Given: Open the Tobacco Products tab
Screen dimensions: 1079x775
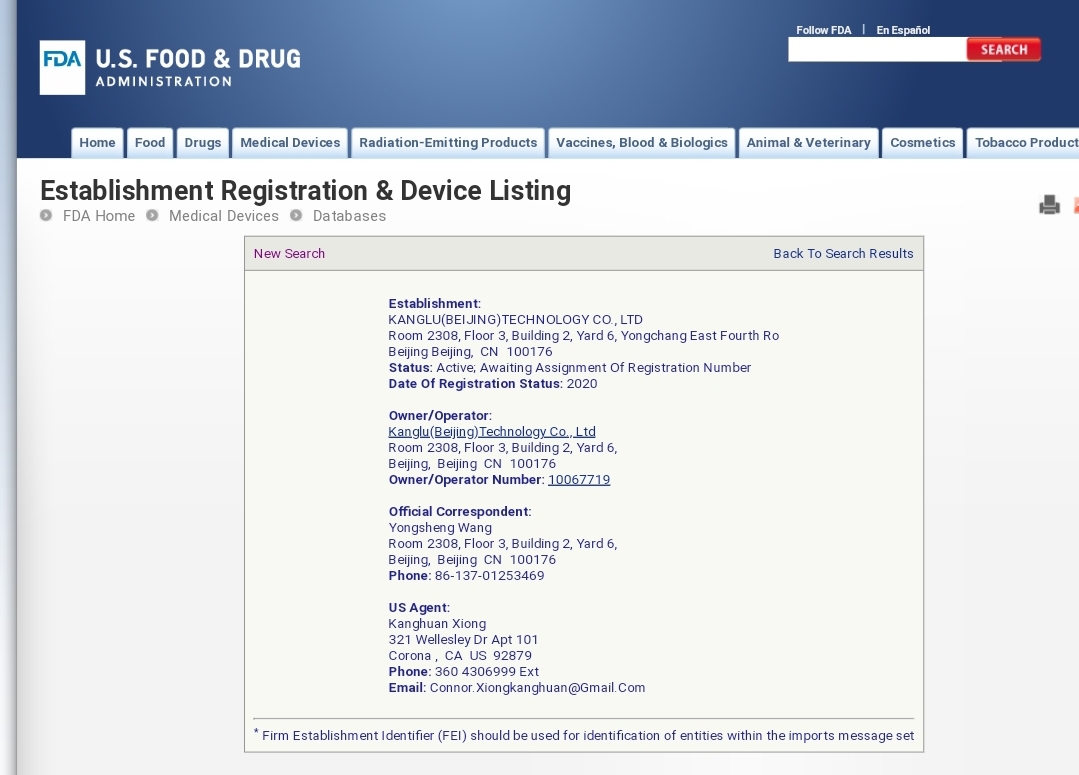Looking at the screenshot, I should 1025,143.
